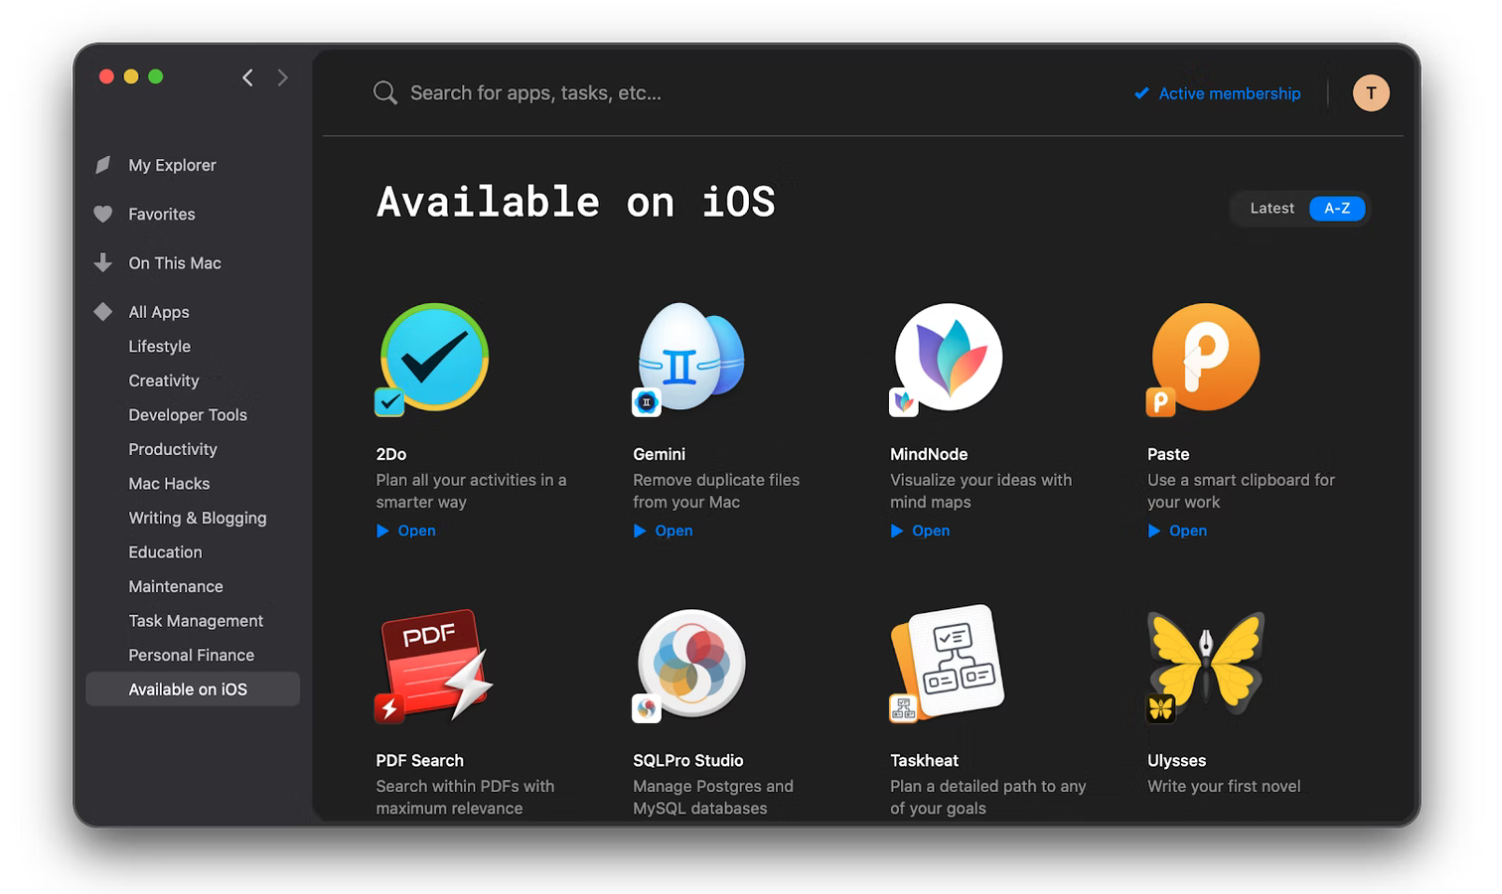Go back with the left chevron
Image resolution: width=1502 pixels, height=894 pixels.
(248, 77)
